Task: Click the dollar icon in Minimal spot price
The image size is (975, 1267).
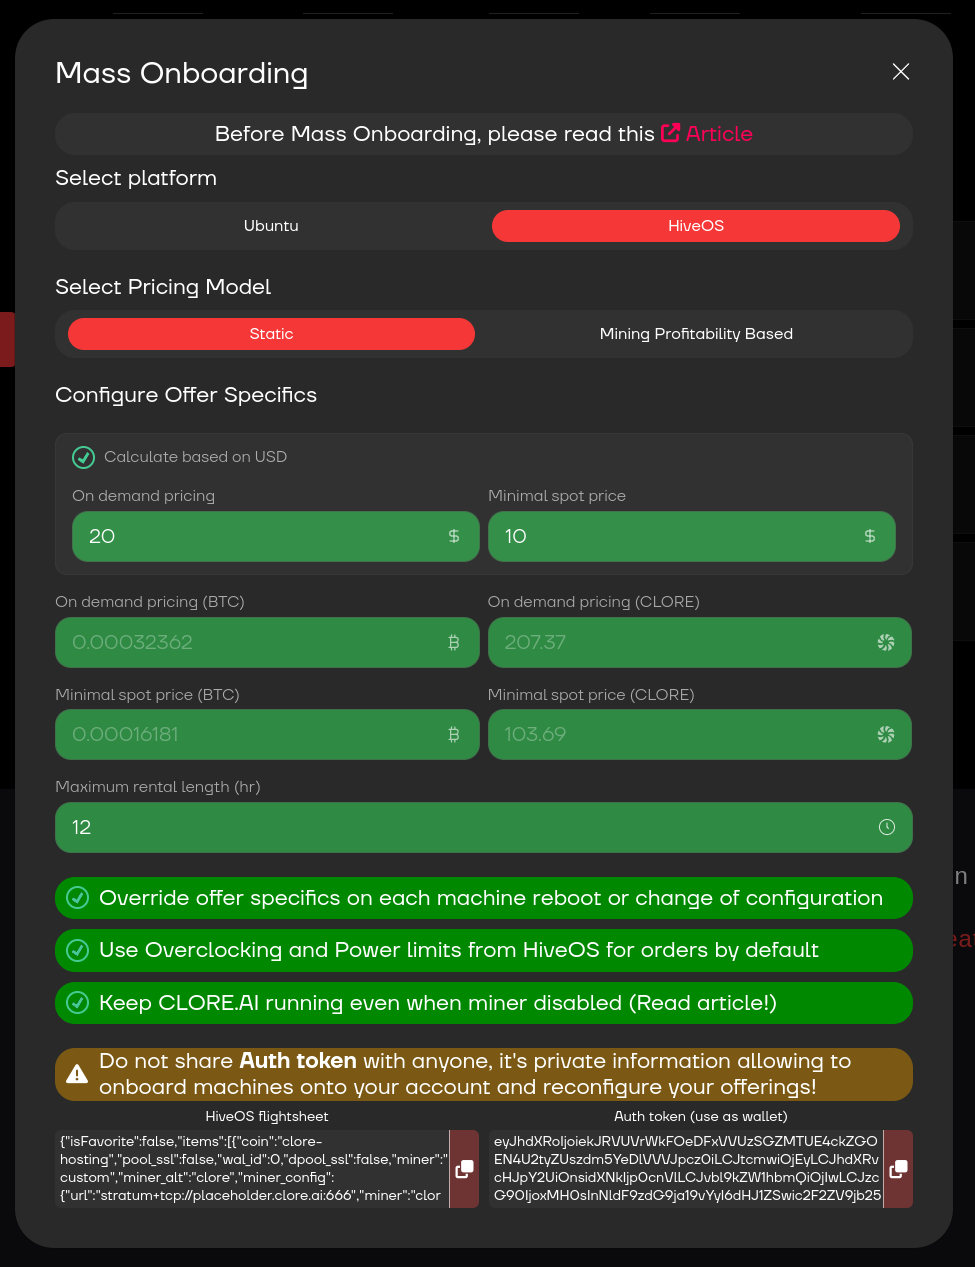Action: [869, 536]
